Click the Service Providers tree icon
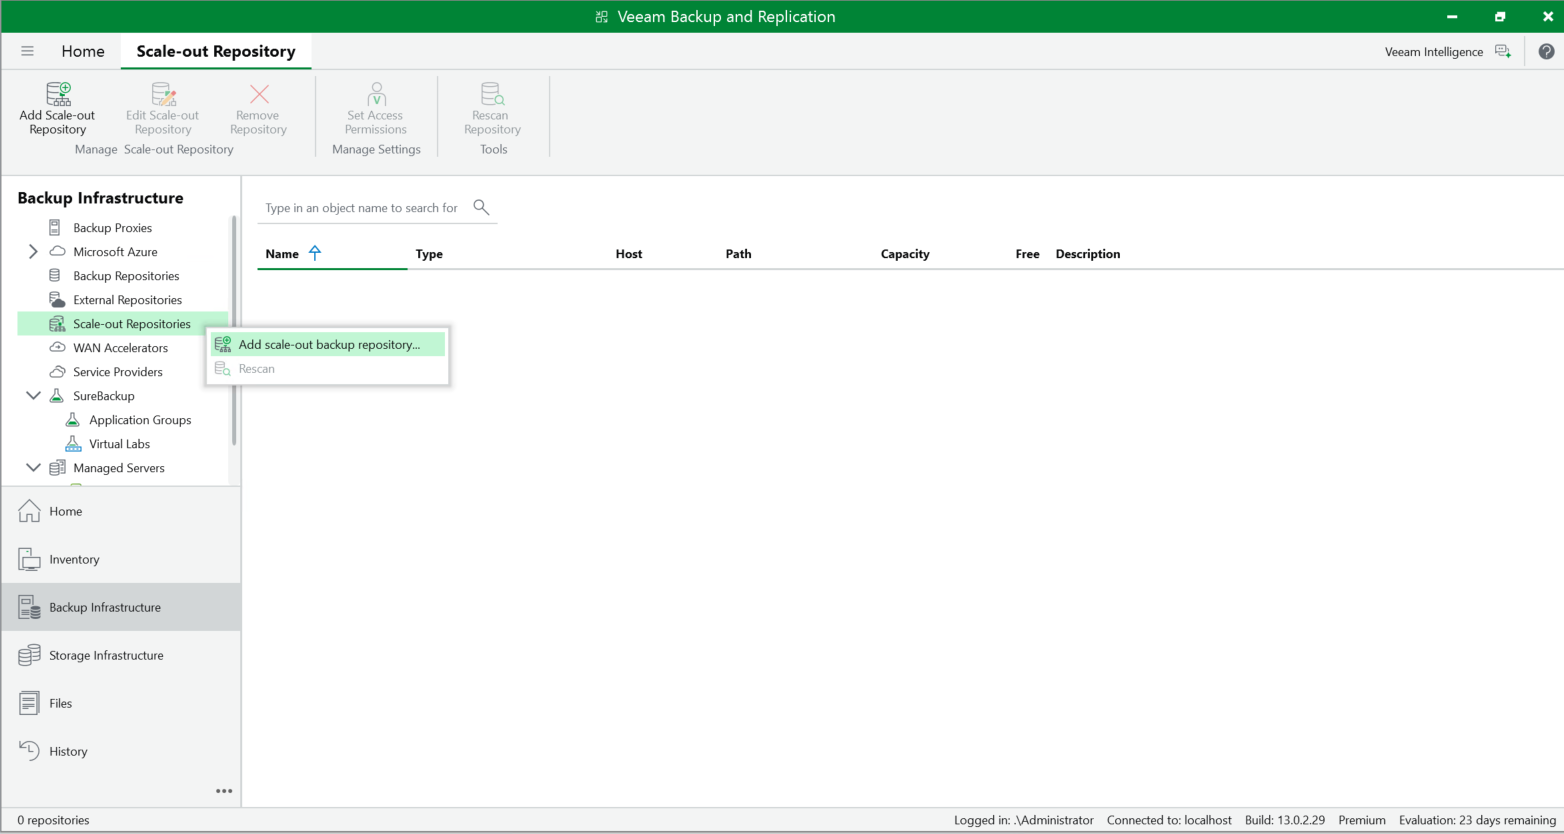The image size is (1564, 834). pyautogui.click(x=57, y=372)
